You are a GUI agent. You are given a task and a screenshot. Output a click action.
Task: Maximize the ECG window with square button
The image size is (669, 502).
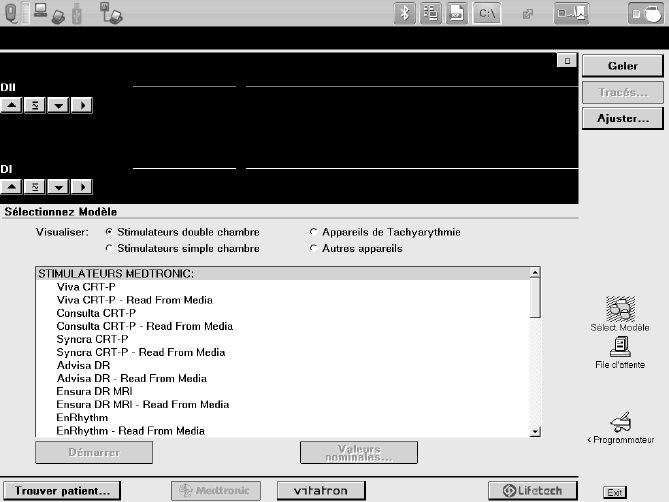[567, 61]
